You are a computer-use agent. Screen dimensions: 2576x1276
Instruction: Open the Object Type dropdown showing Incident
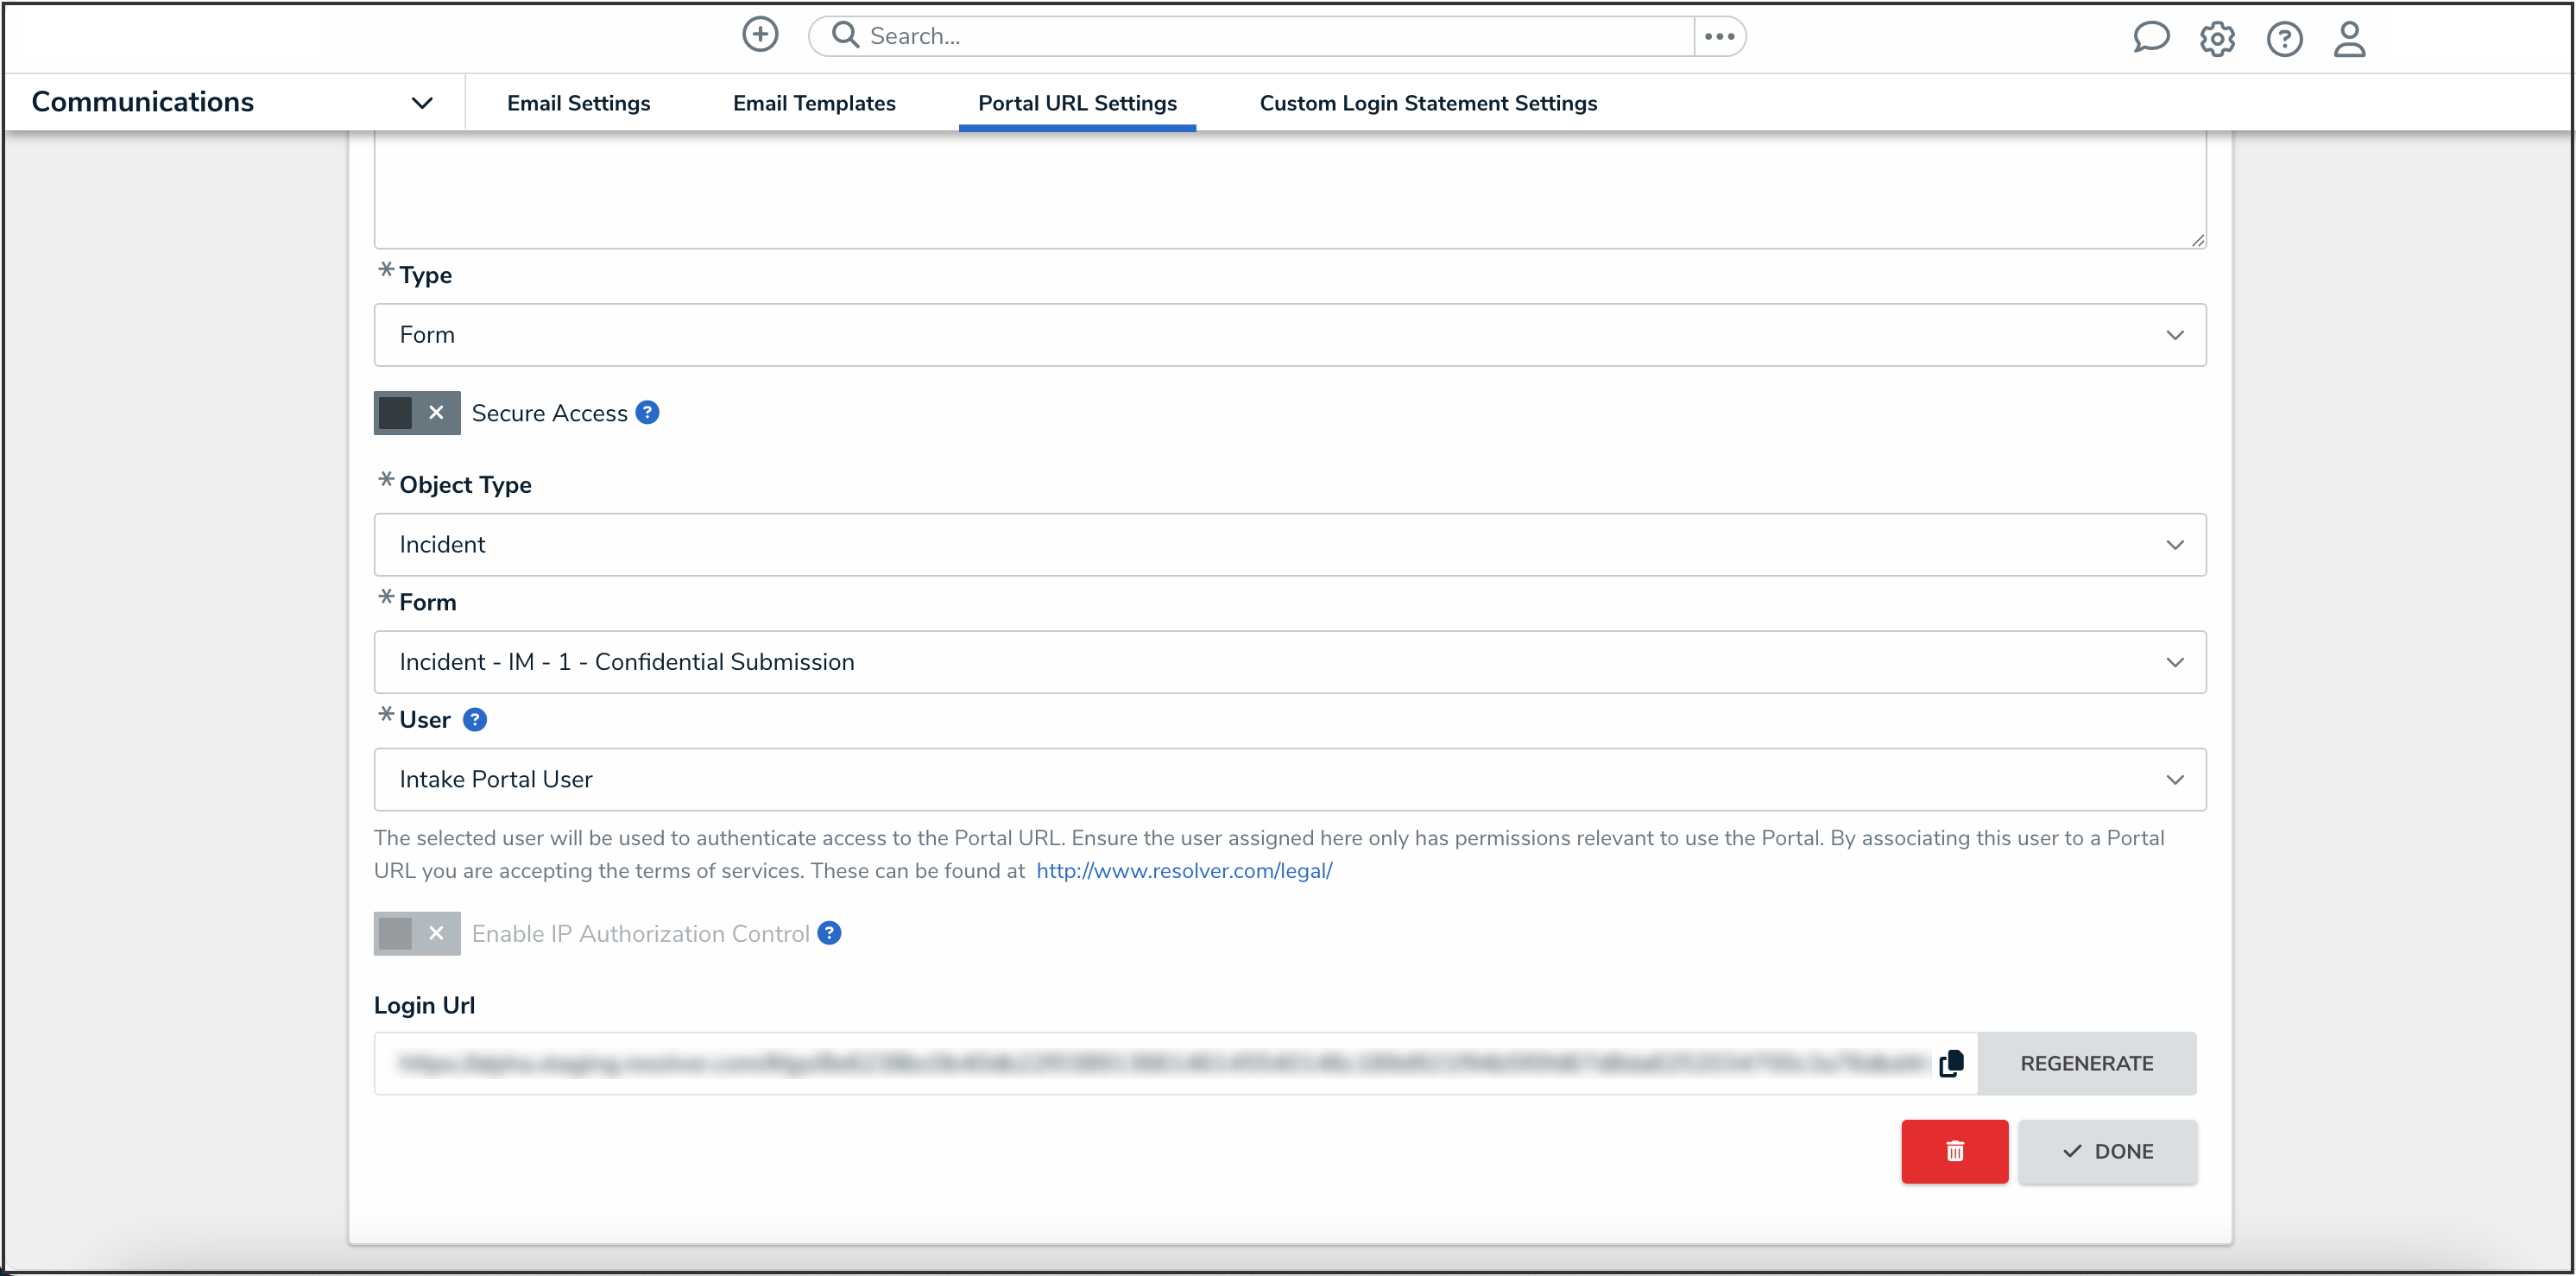[x=1289, y=545]
